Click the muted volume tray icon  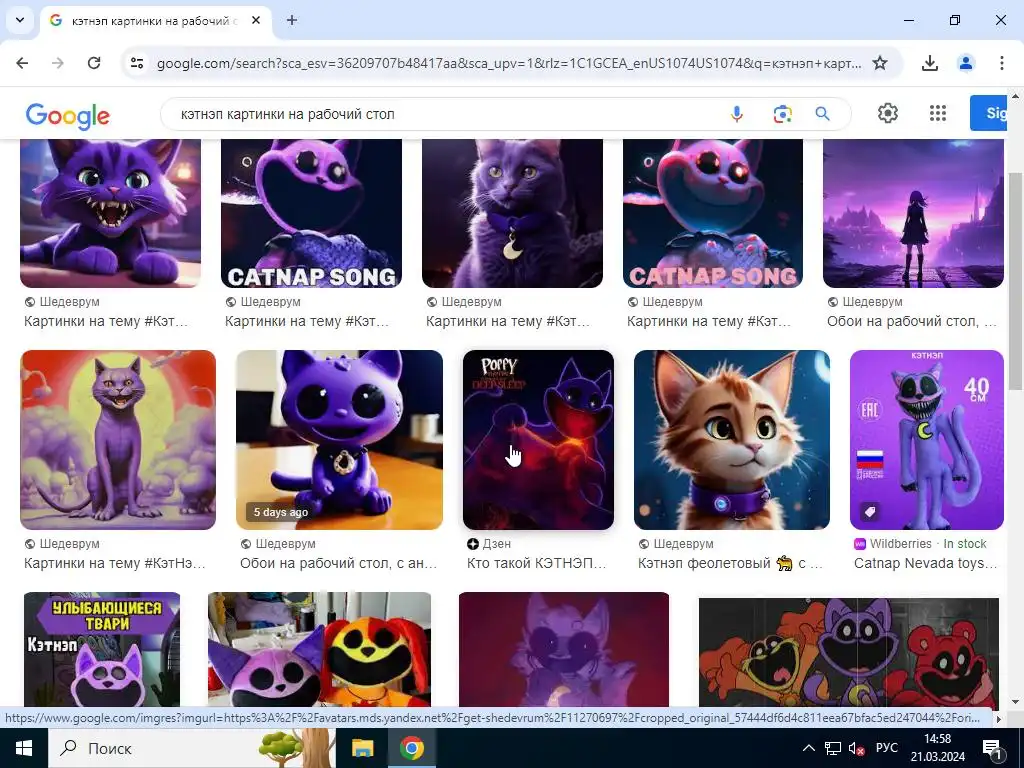click(856, 748)
